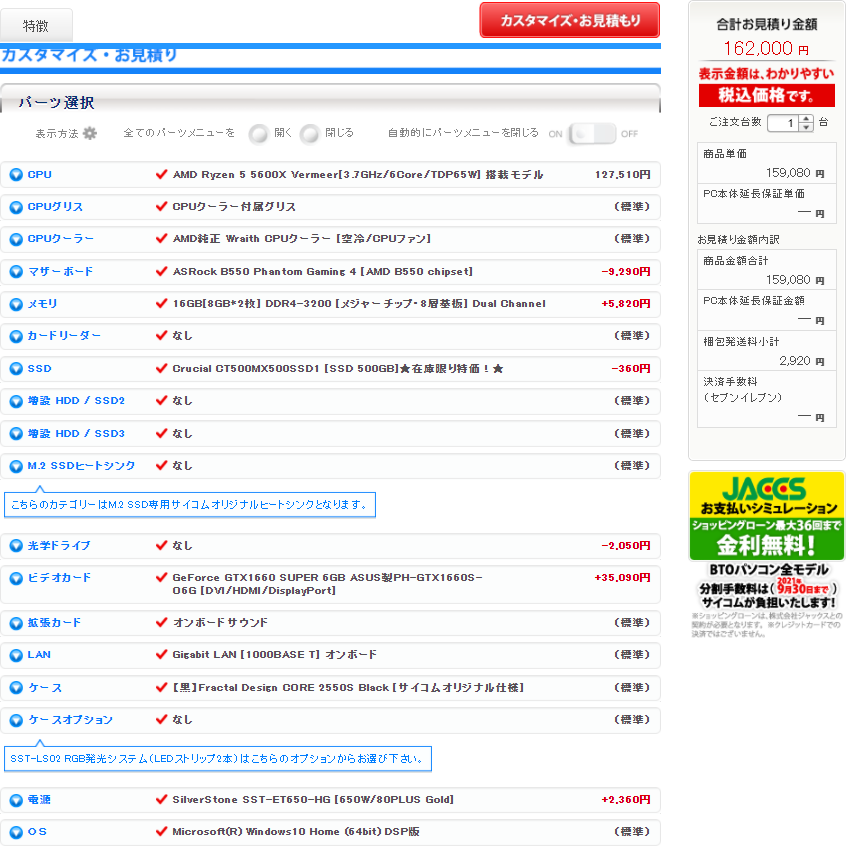Select the 開く radio button for all menus

pos(259,133)
